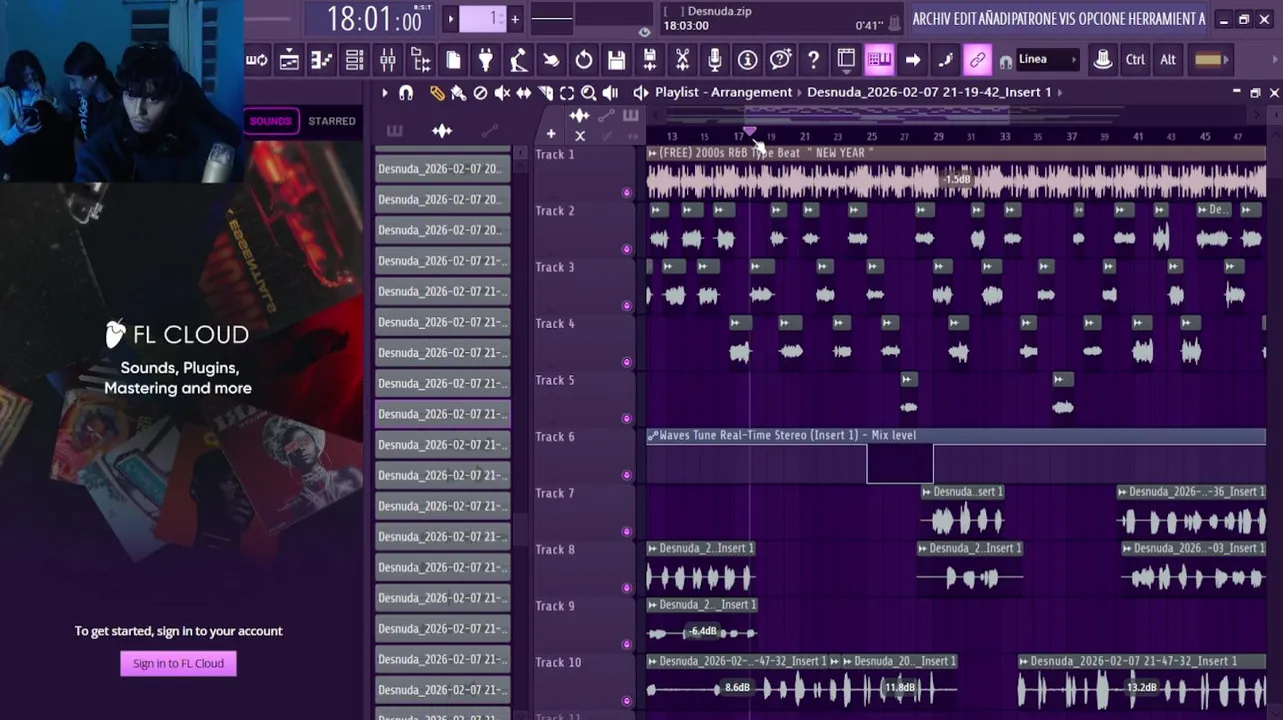
Task: Open the Waves Tune automation clip menu
Action: (x=652, y=436)
